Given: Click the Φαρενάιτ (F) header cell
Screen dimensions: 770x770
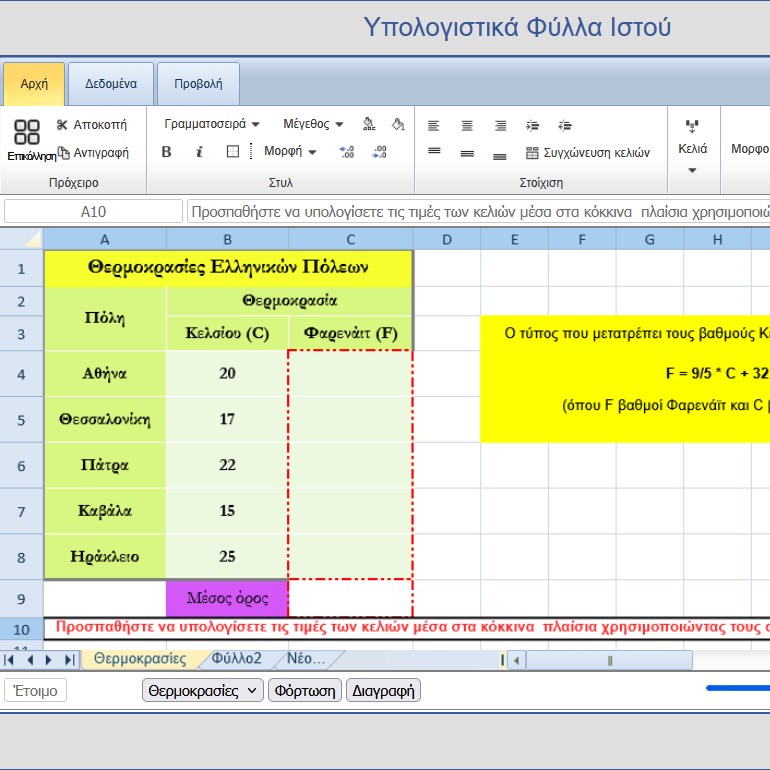Looking at the screenshot, I should coord(351,333).
